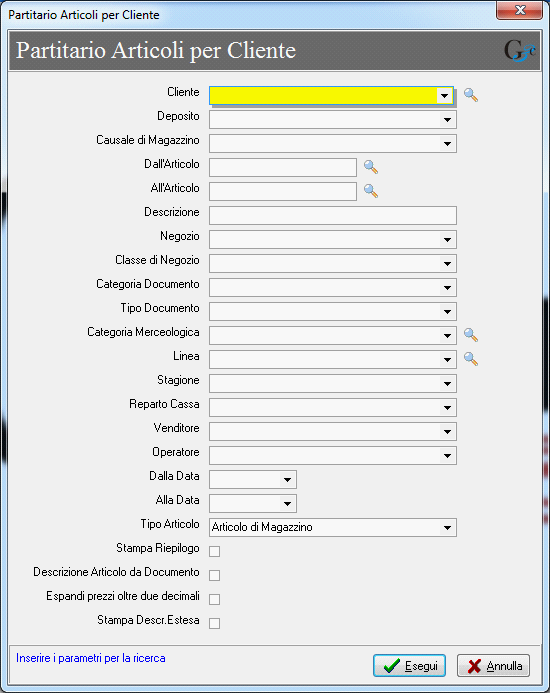Expand the Causale di Magazzino dropdown

447,144
